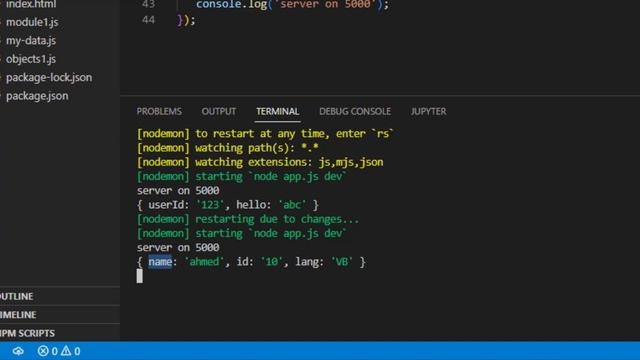Expand the OUTLINE section
The image size is (640, 360).
point(16,296)
